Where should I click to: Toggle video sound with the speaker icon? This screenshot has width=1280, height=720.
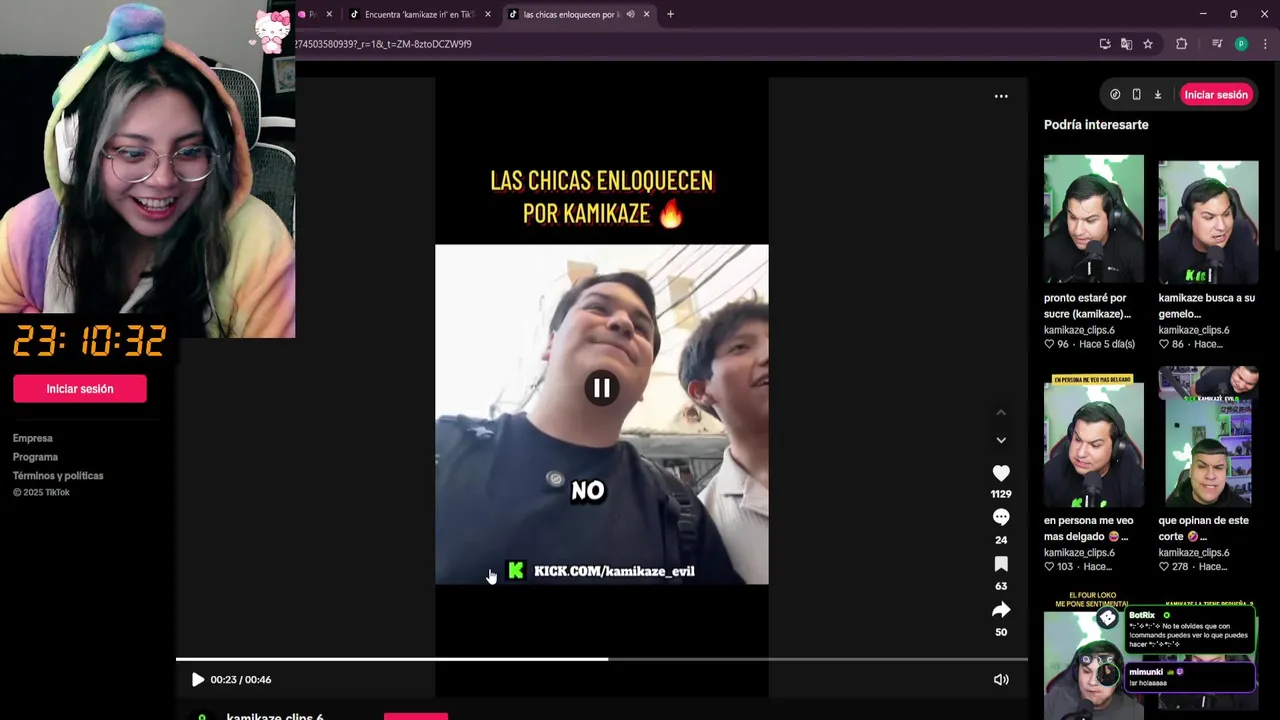tap(1001, 680)
